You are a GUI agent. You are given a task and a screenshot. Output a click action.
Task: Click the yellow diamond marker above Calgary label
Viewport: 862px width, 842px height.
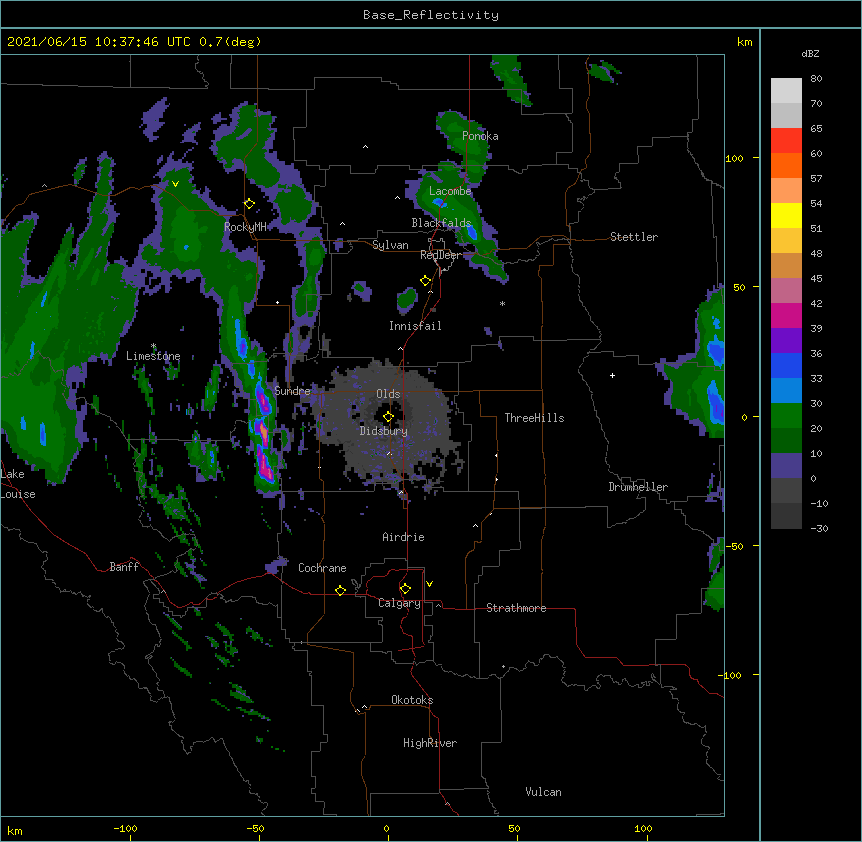(405, 589)
